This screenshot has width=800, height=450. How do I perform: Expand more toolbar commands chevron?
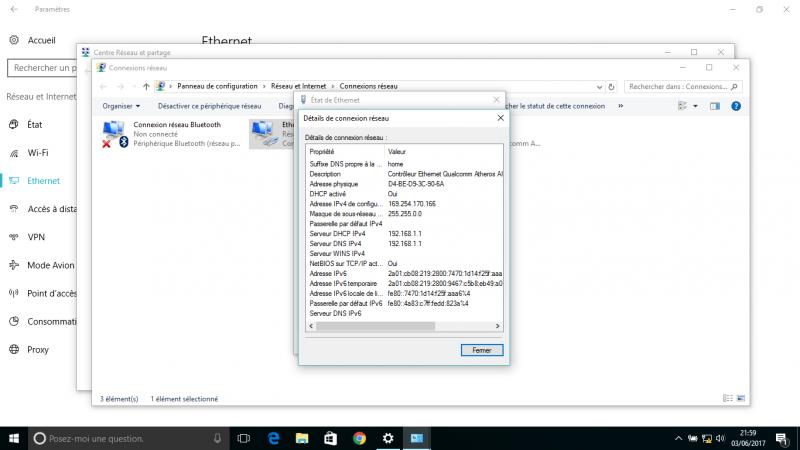[620, 106]
